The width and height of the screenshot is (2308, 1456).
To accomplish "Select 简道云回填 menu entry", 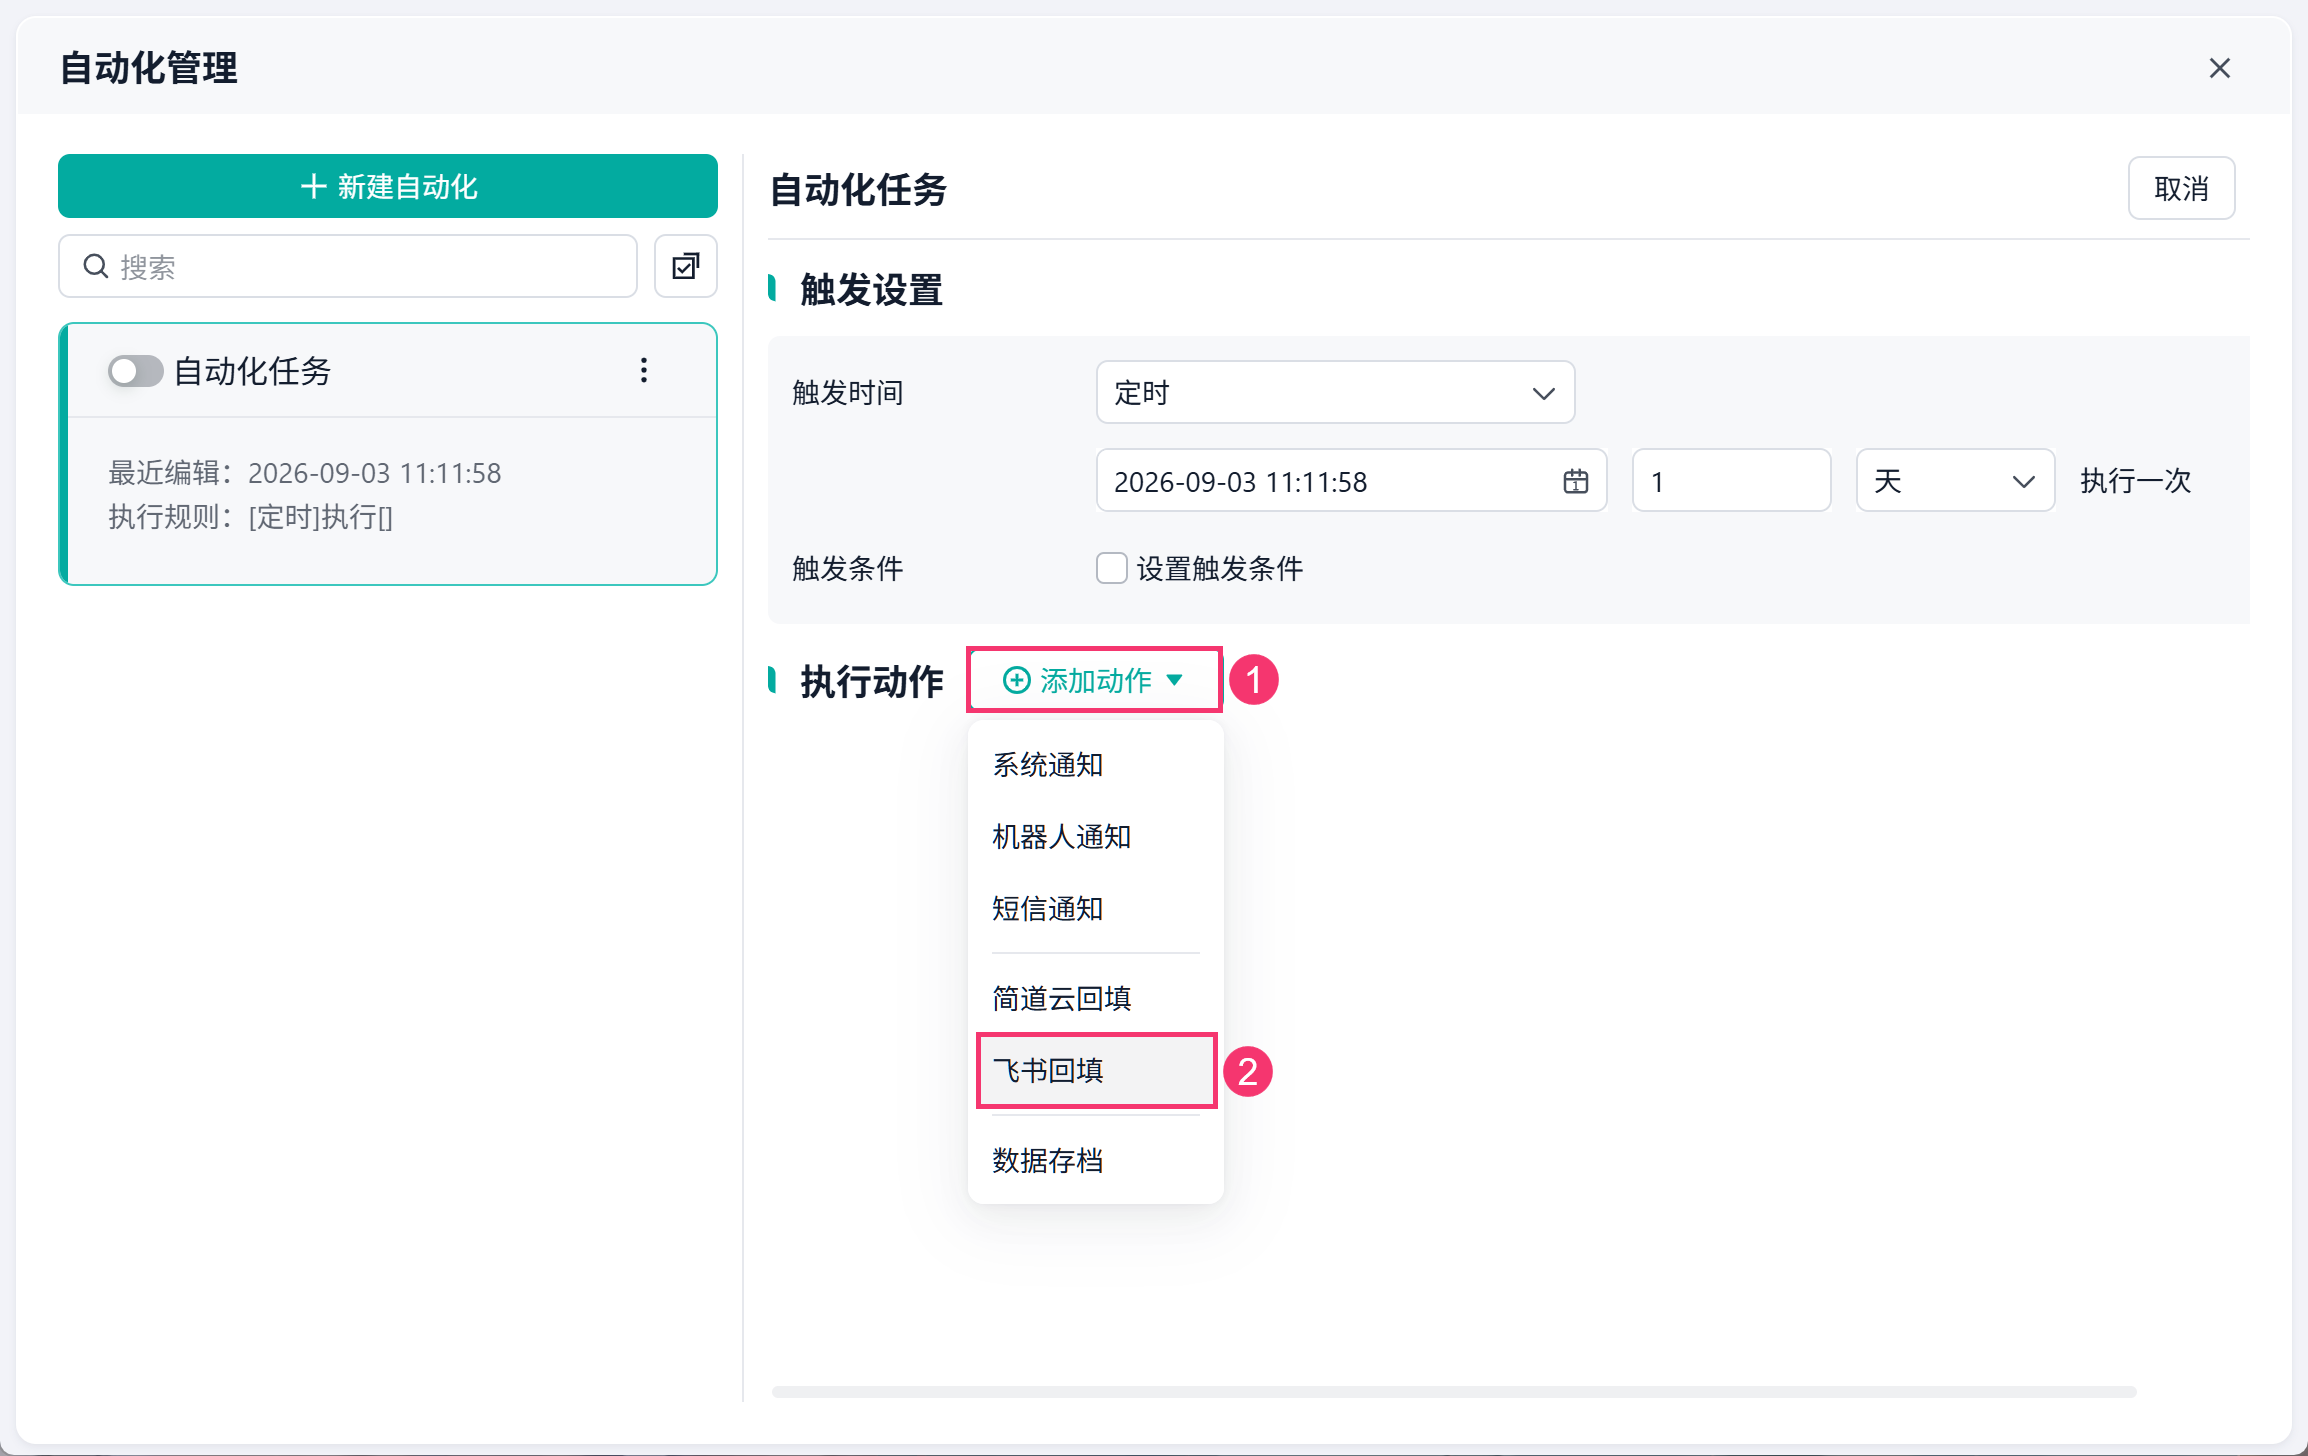I will pyautogui.click(x=1096, y=998).
